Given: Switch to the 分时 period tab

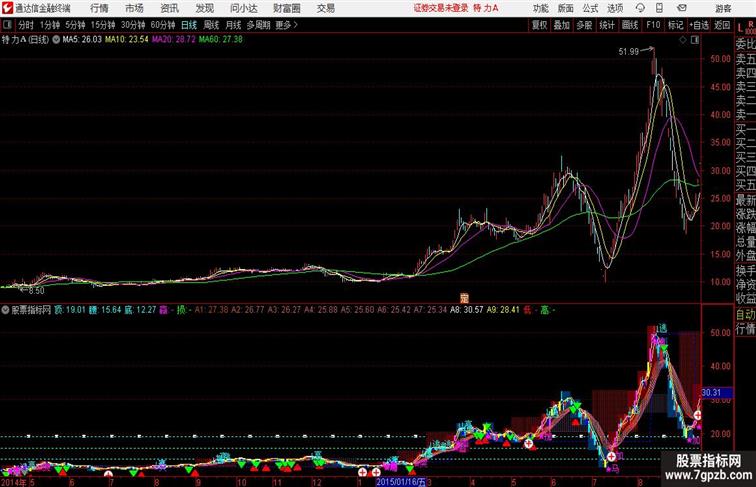Looking at the screenshot, I should [x=26, y=25].
